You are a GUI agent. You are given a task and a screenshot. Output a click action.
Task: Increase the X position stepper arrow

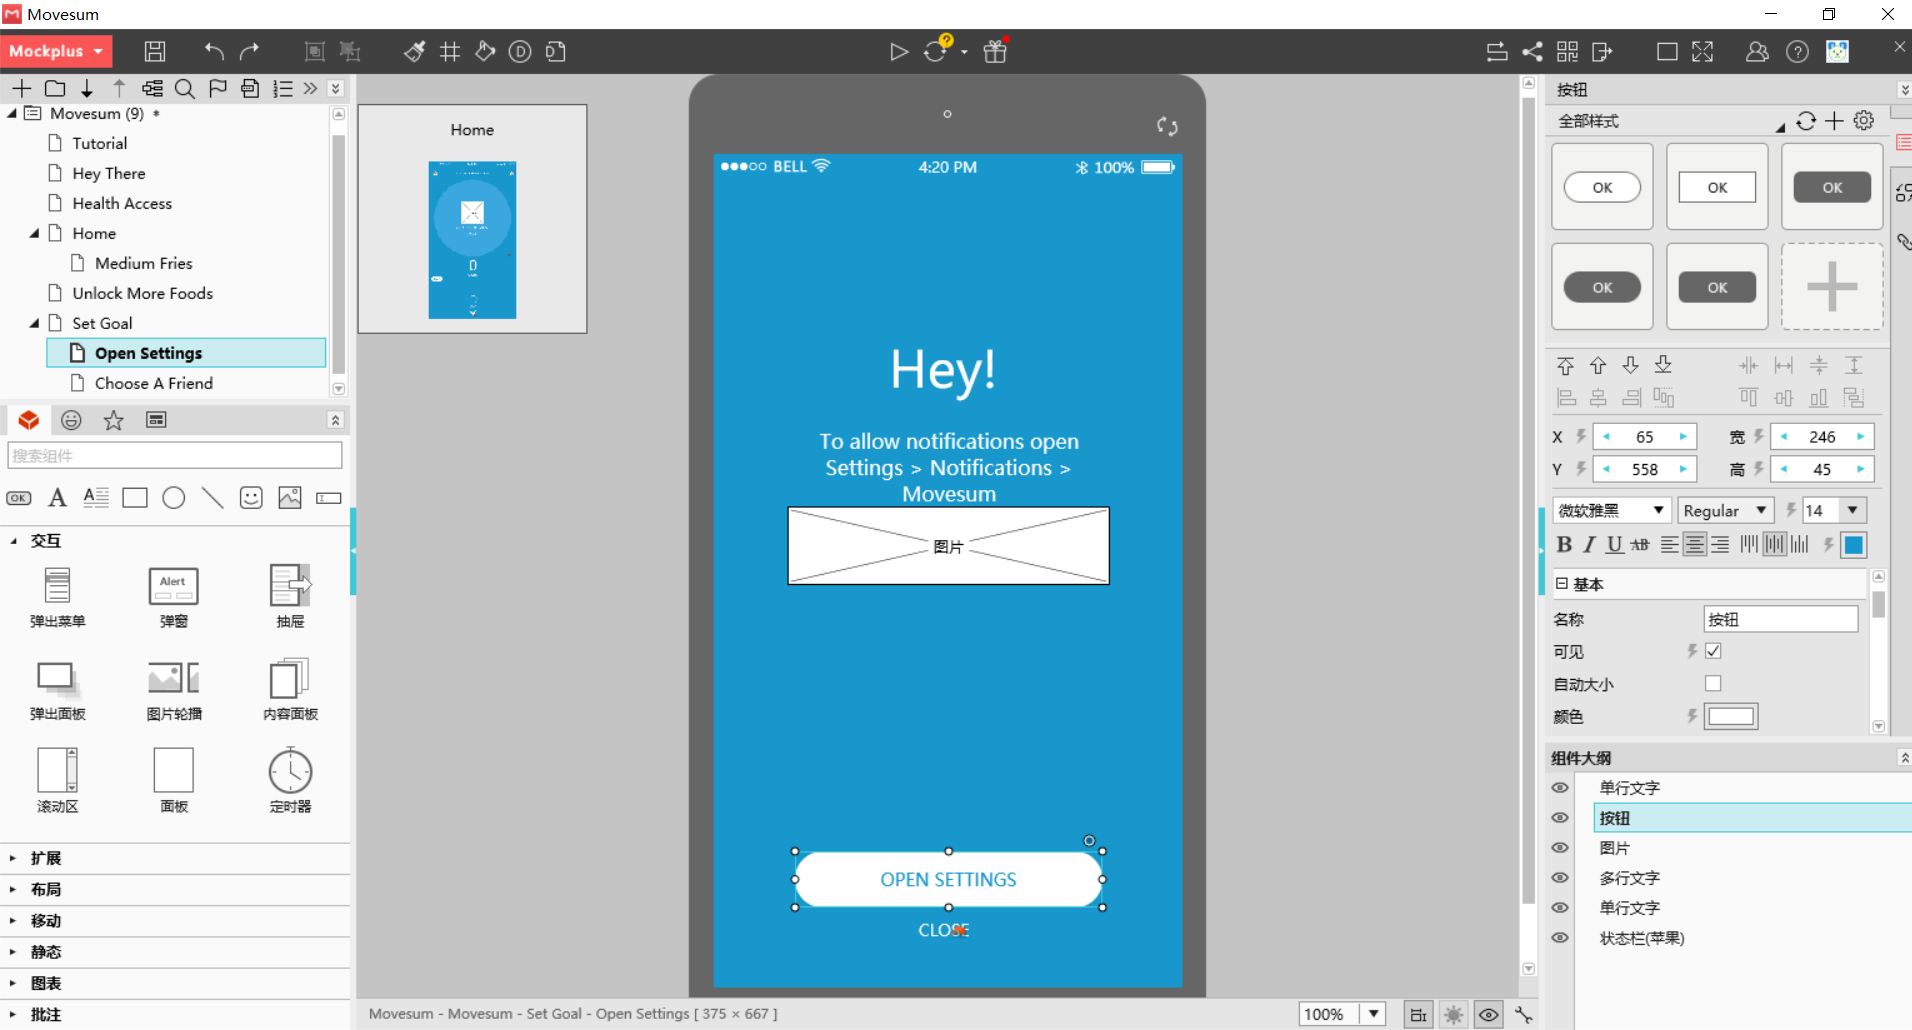[x=1683, y=437]
